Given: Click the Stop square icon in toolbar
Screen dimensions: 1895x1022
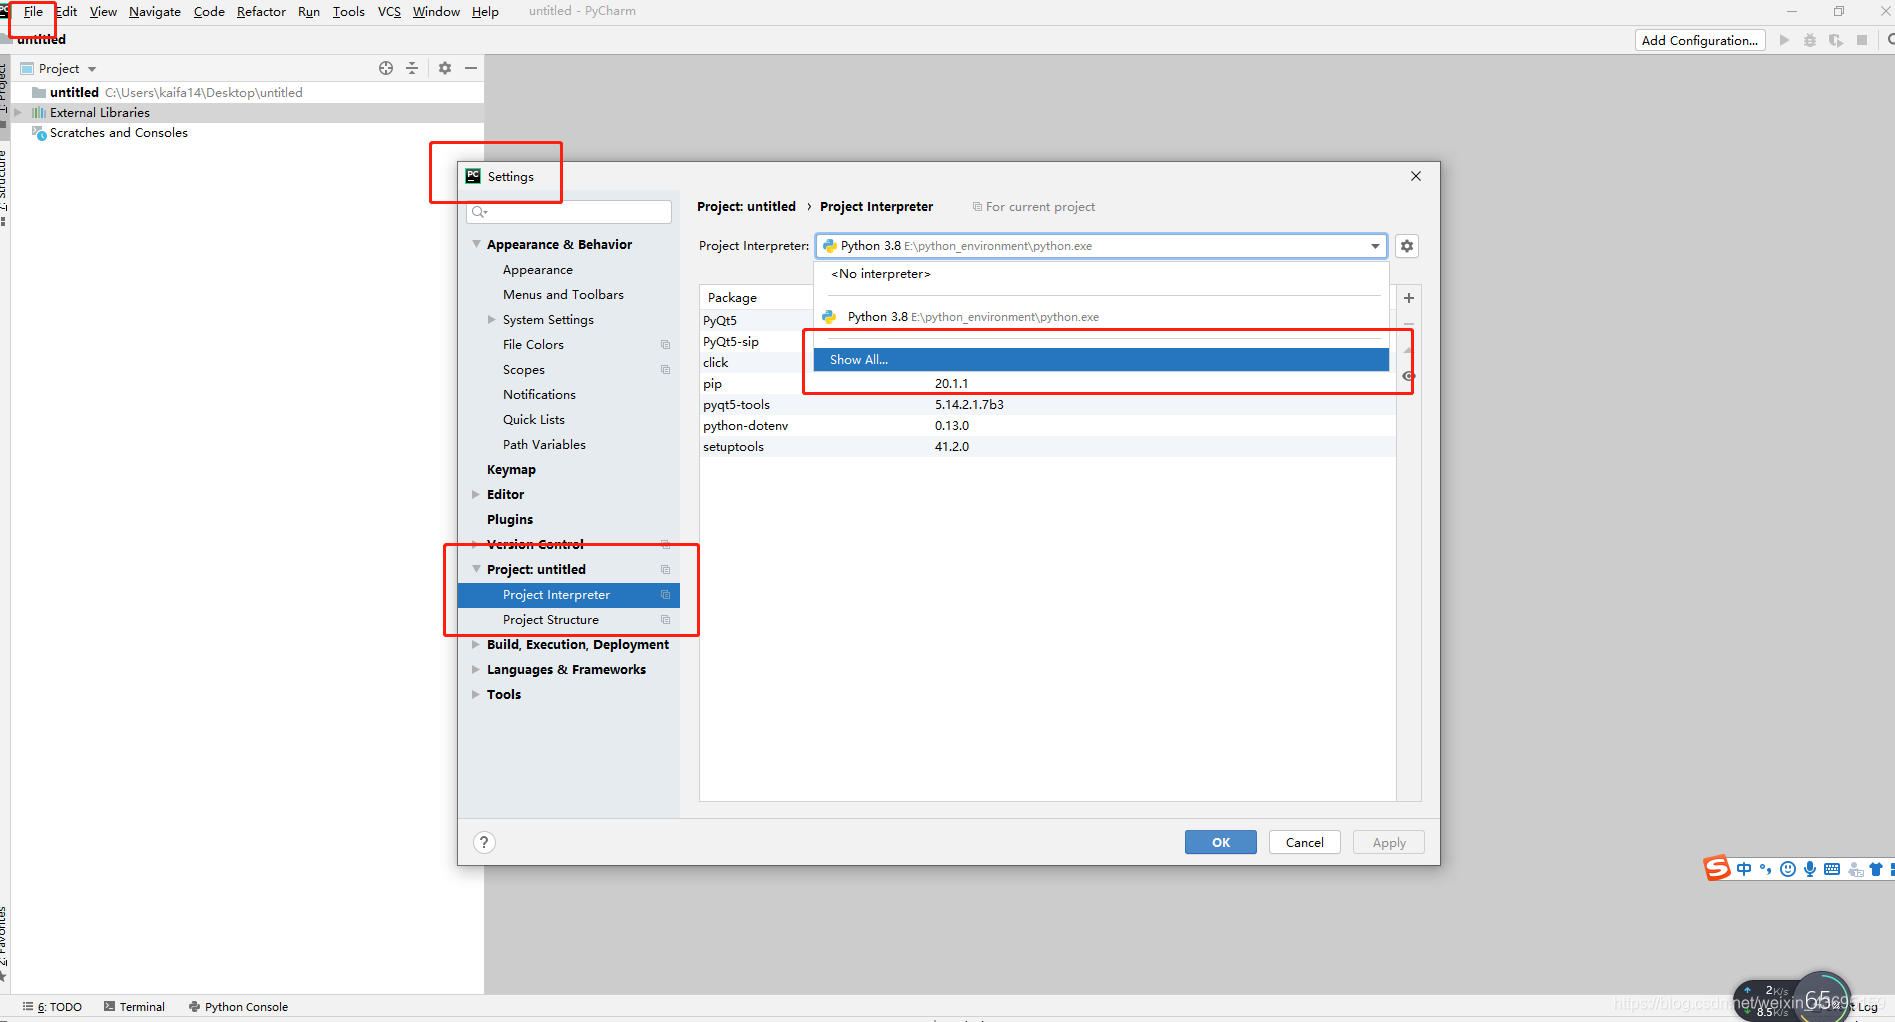Looking at the screenshot, I should click(x=1862, y=40).
